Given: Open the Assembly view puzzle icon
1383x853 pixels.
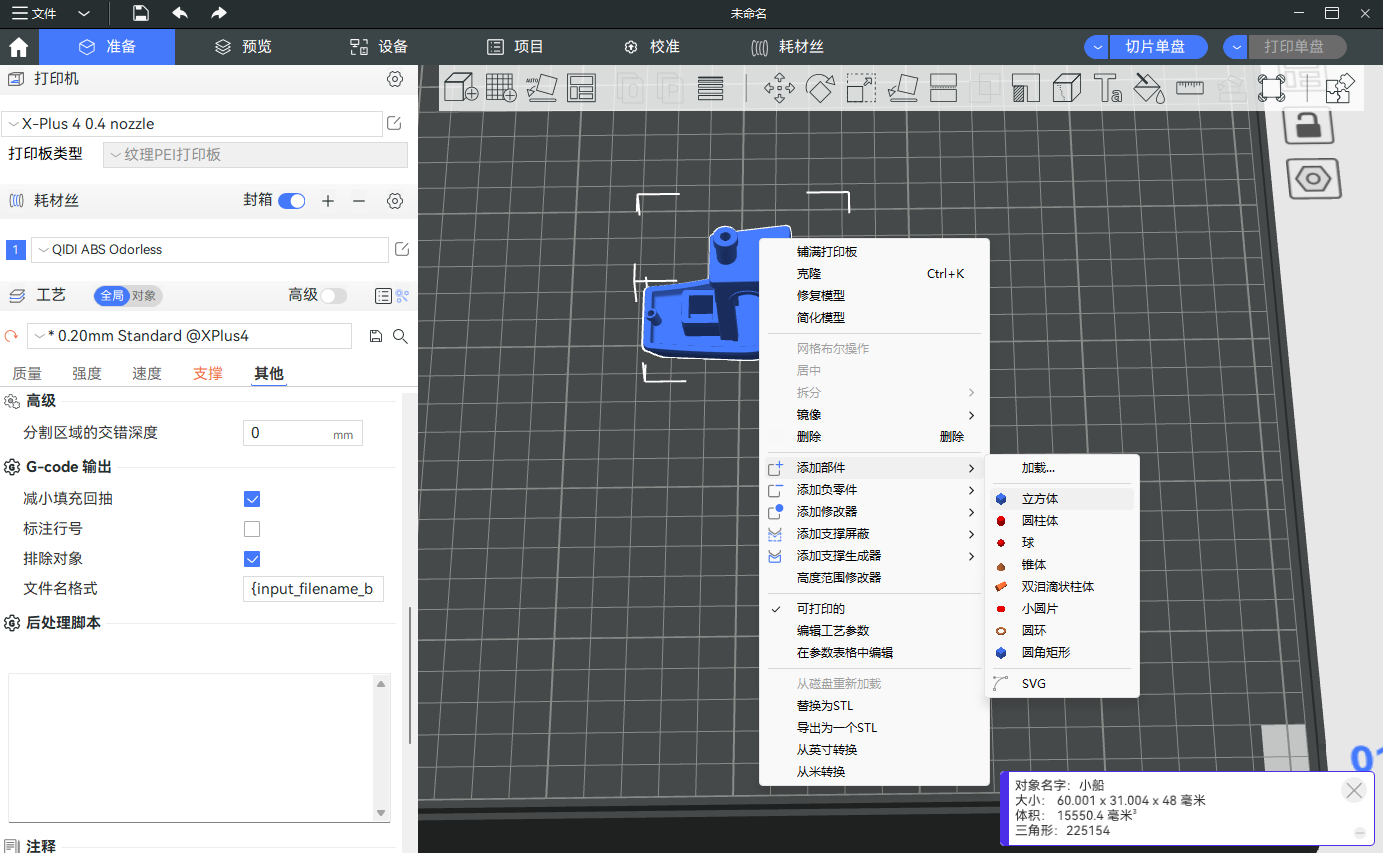Looking at the screenshot, I should tap(1339, 88).
